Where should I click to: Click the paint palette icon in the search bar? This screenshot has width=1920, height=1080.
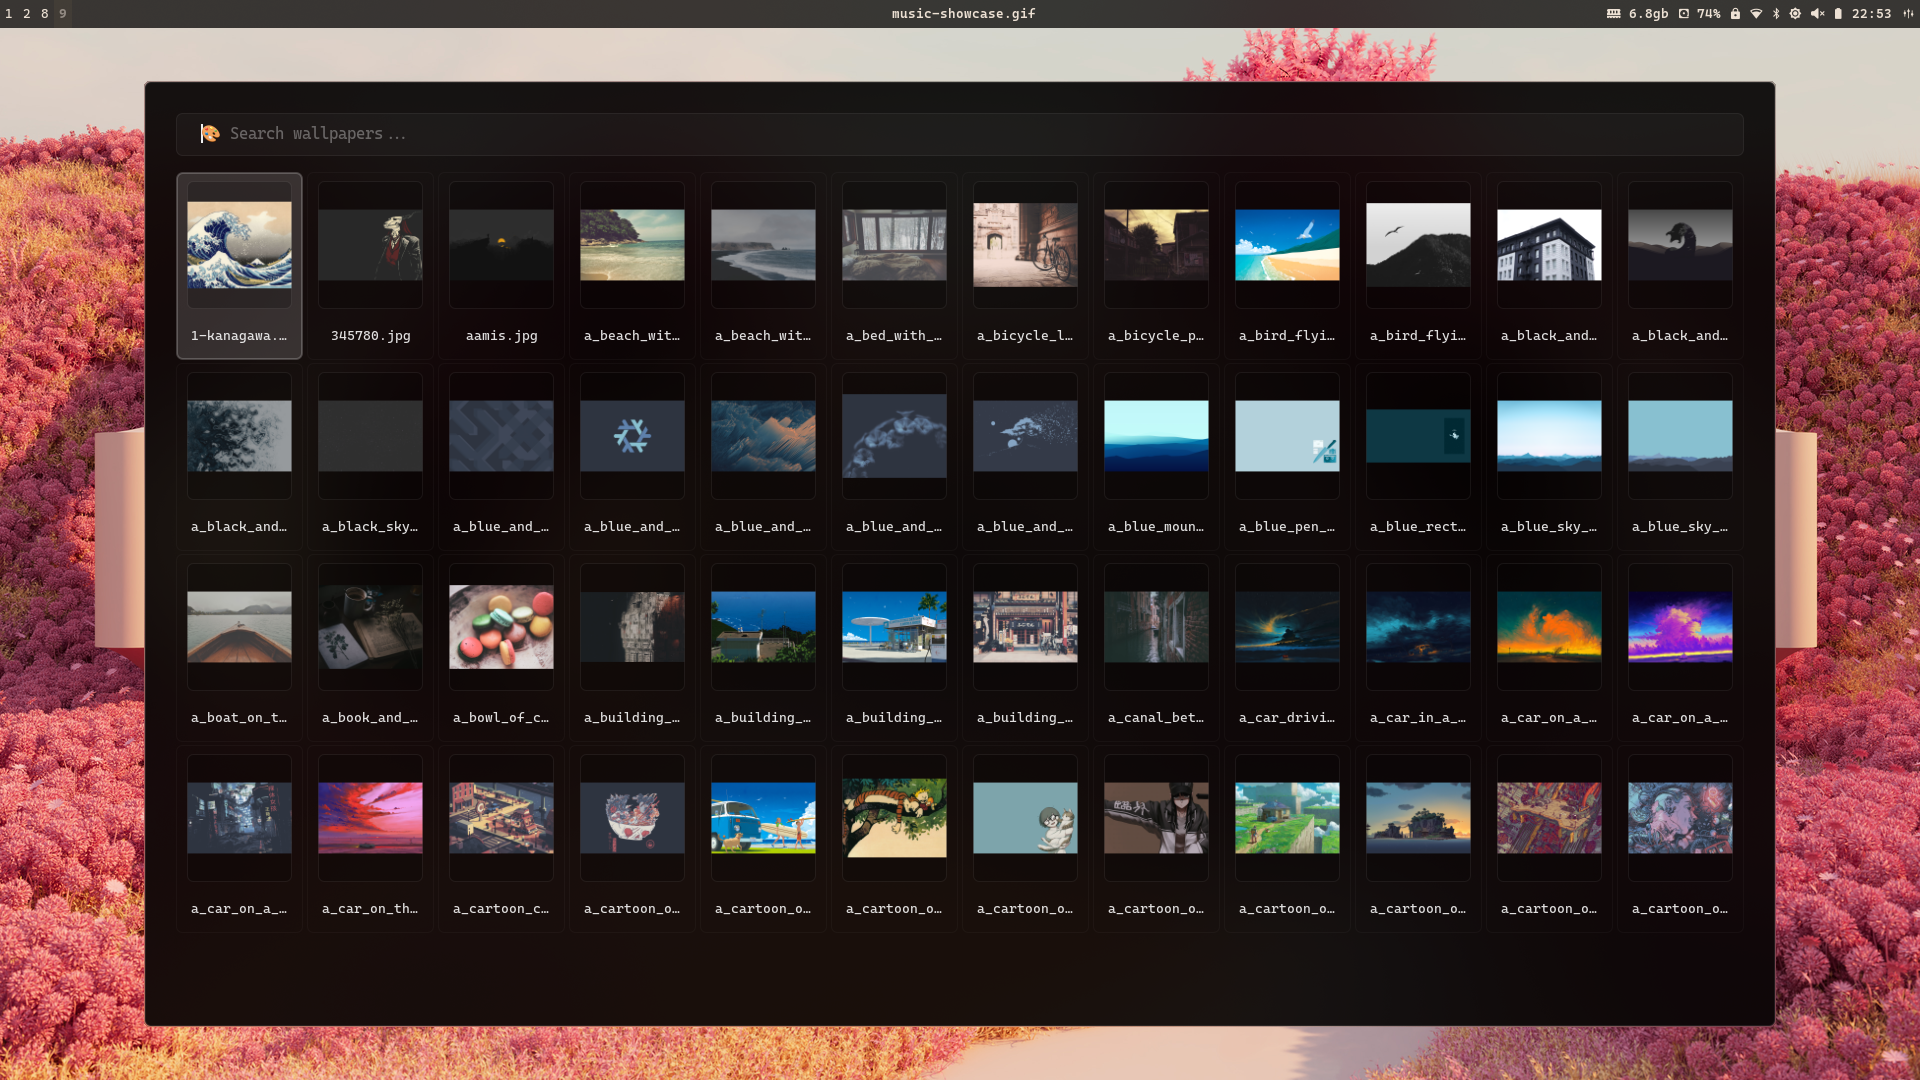point(210,134)
